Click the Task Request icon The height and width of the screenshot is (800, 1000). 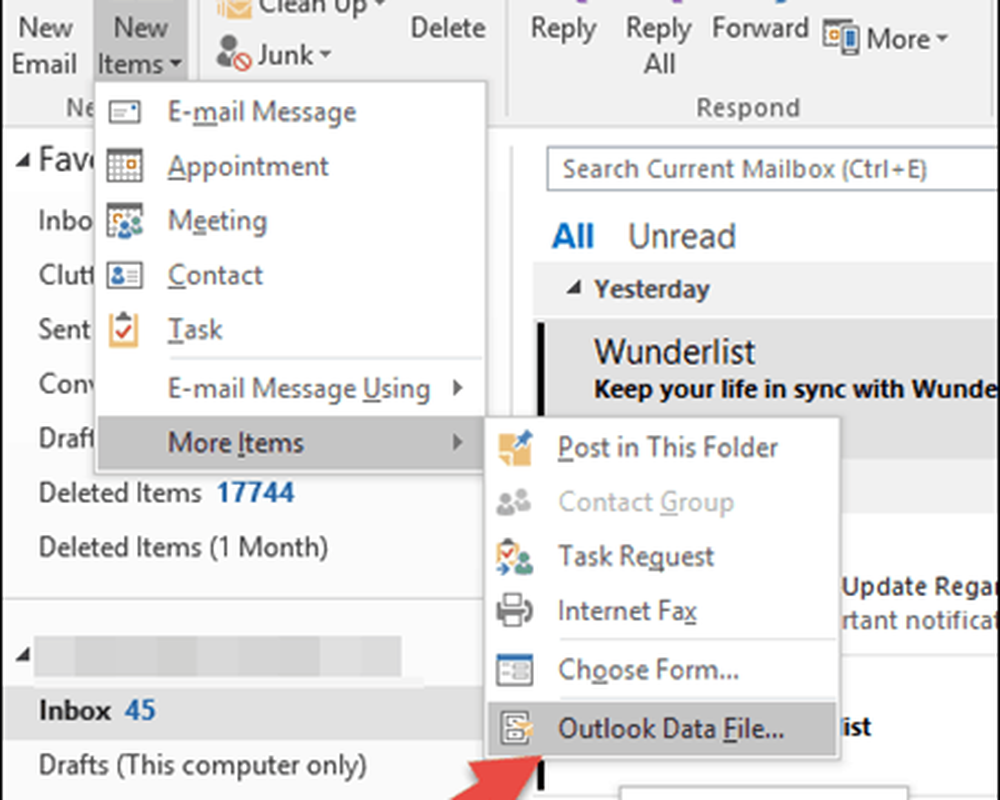coord(515,557)
